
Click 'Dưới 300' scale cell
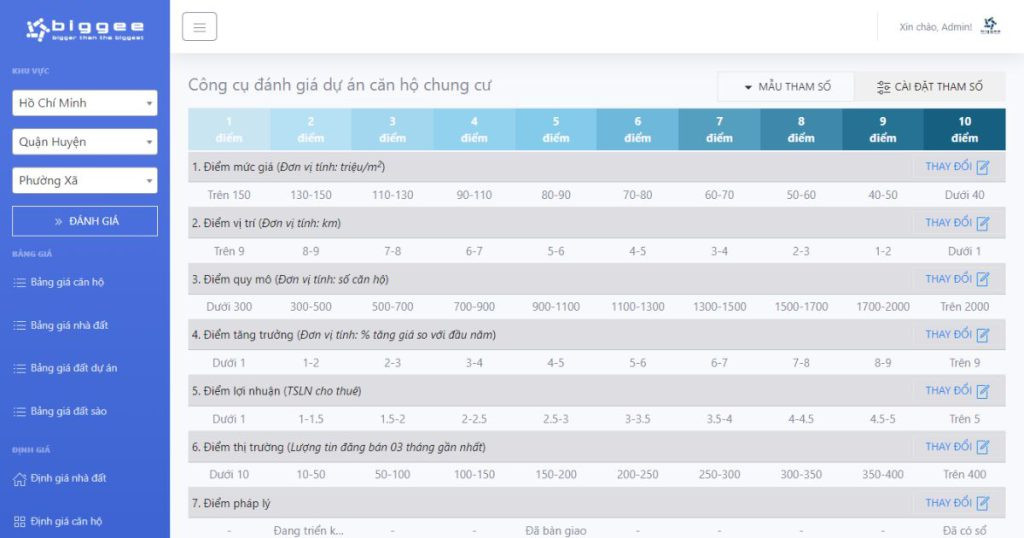click(229, 307)
